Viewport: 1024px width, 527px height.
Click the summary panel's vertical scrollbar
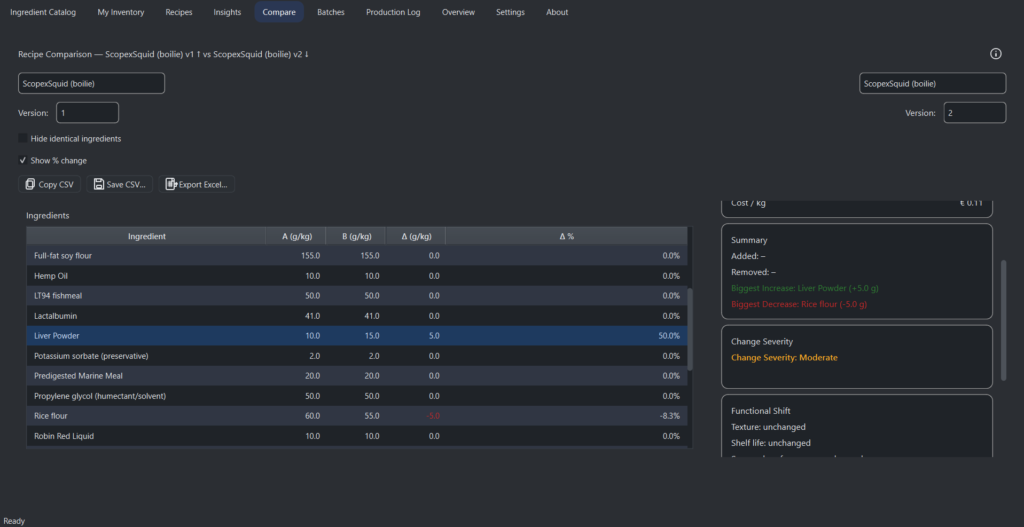click(x=1003, y=320)
